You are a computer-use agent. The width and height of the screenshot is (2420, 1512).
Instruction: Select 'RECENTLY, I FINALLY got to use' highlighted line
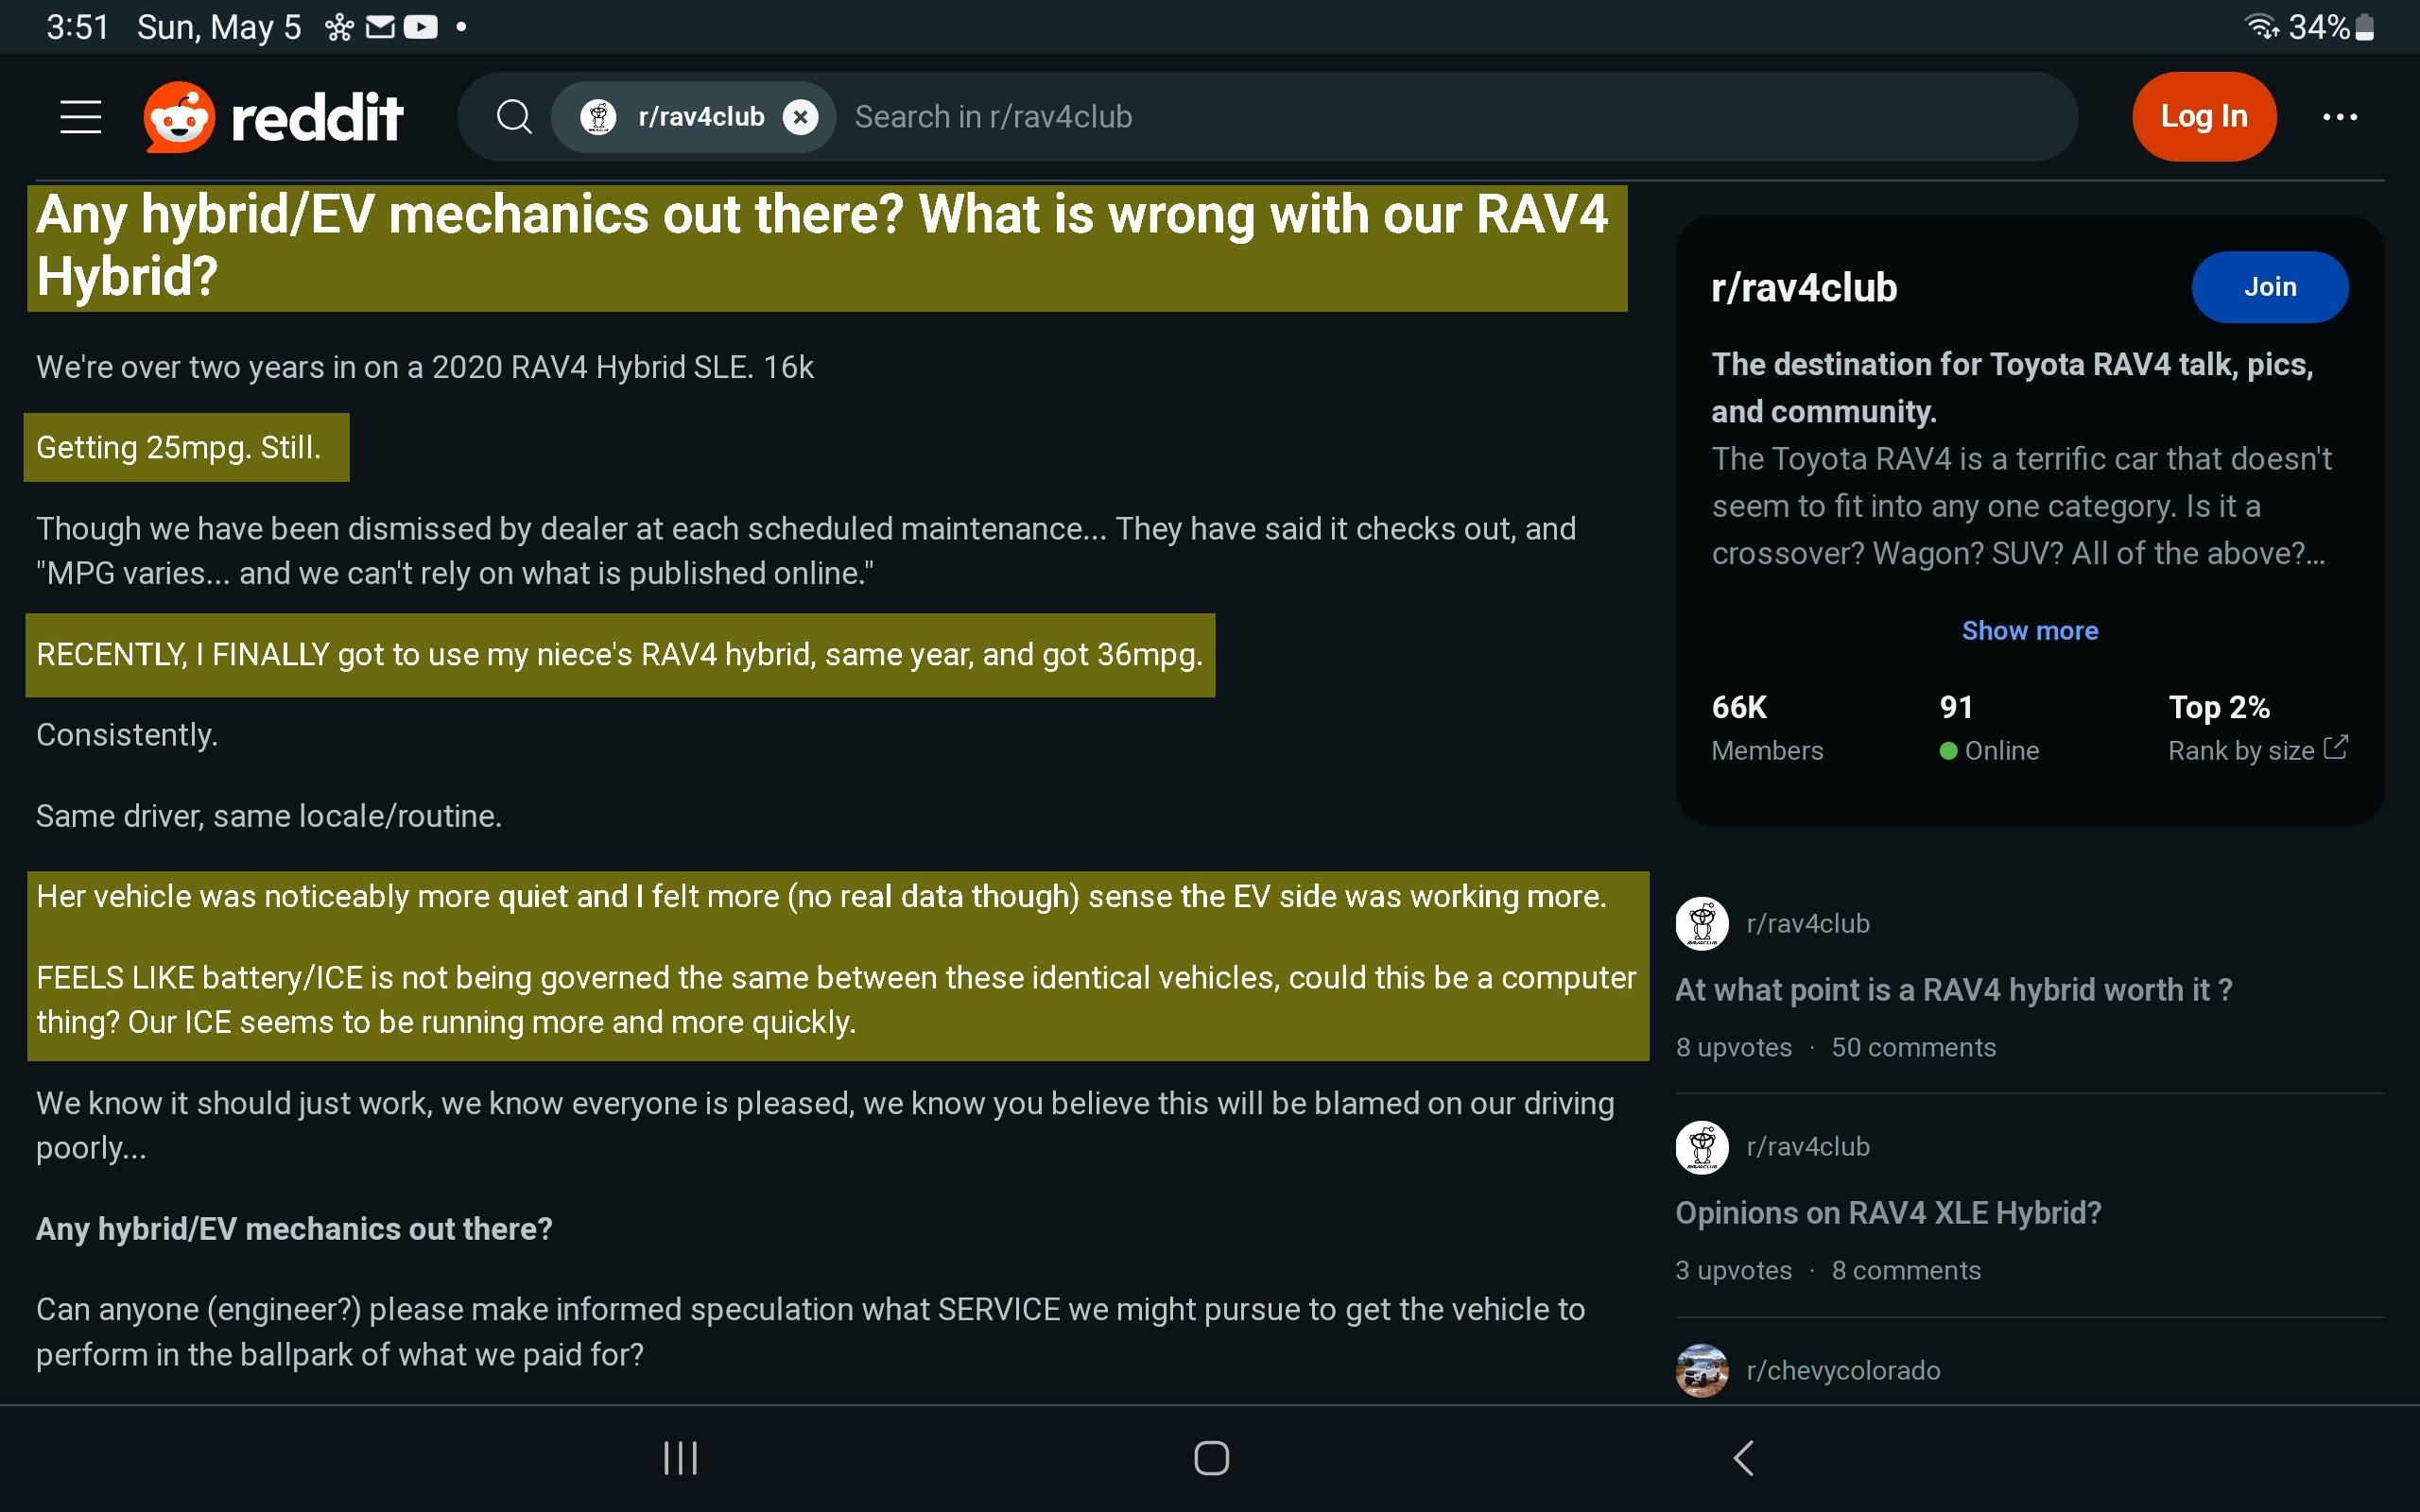pyautogui.click(x=619, y=655)
